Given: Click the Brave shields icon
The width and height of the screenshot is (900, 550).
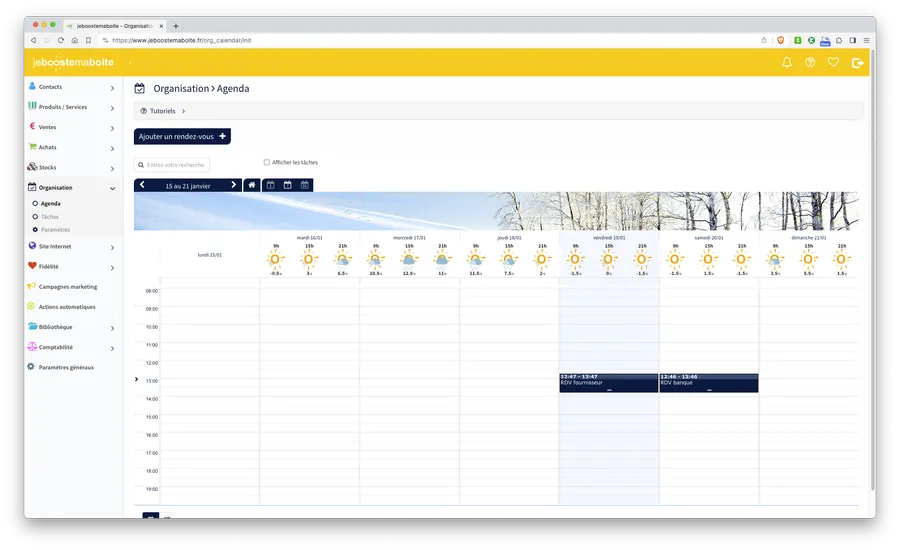Looking at the screenshot, I should (781, 40).
